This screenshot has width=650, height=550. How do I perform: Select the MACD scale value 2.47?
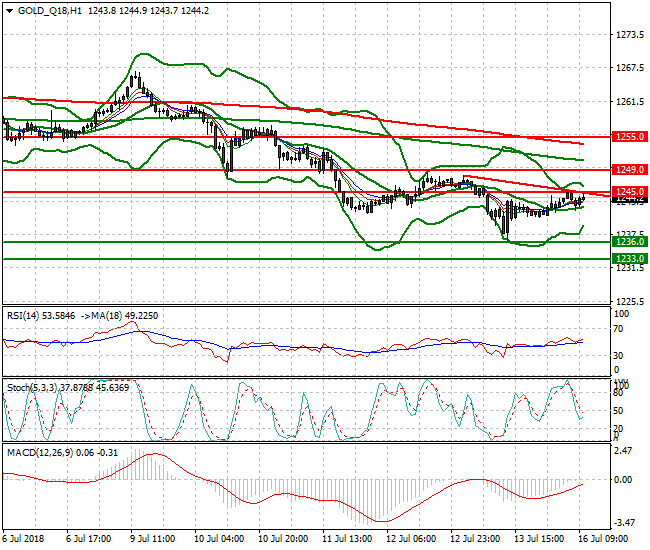(x=623, y=451)
